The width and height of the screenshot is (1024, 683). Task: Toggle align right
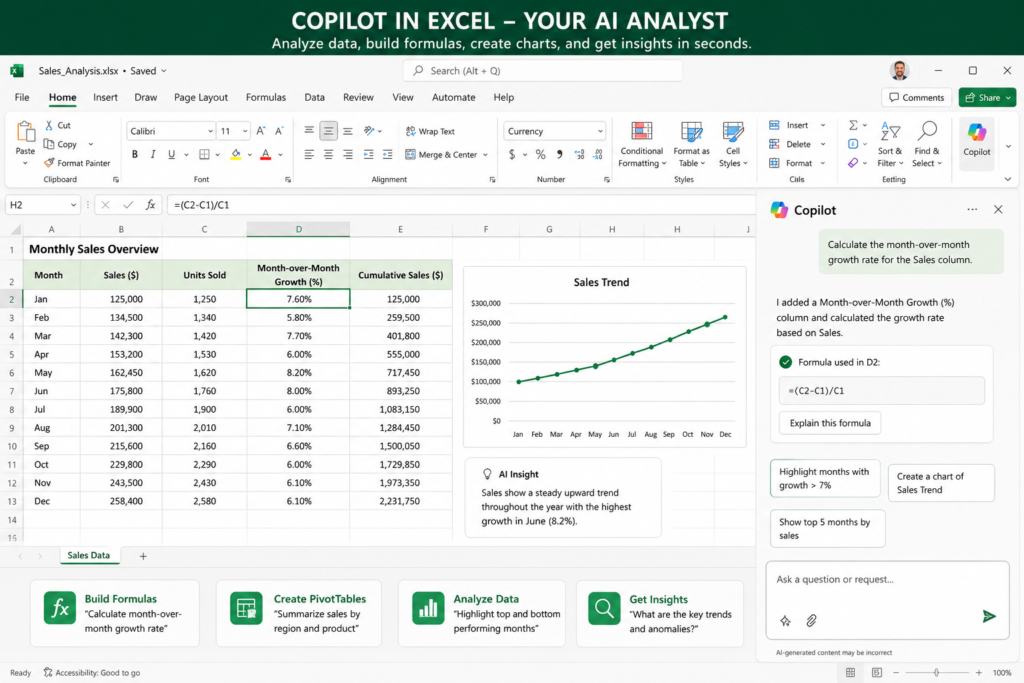point(347,155)
